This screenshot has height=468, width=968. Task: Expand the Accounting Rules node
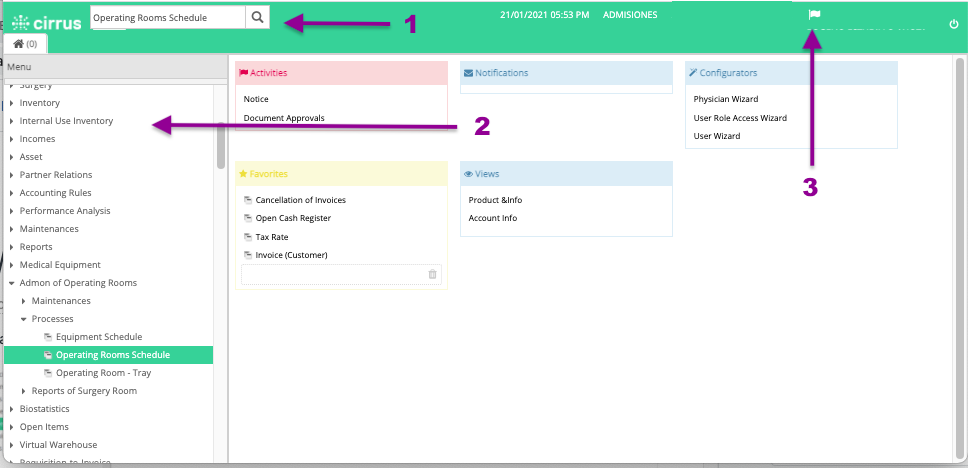(x=12, y=193)
